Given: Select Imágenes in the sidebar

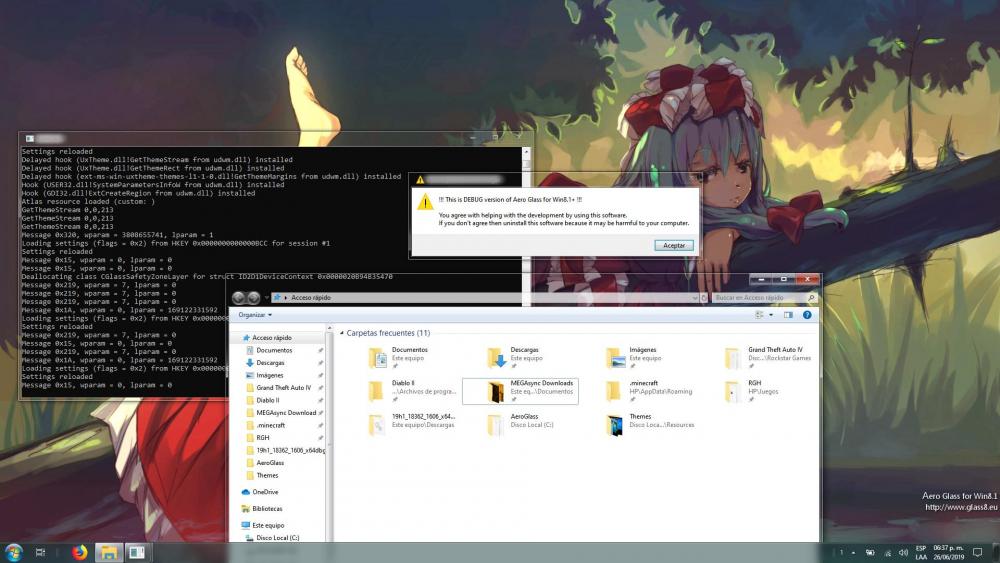Looking at the screenshot, I should pos(270,376).
